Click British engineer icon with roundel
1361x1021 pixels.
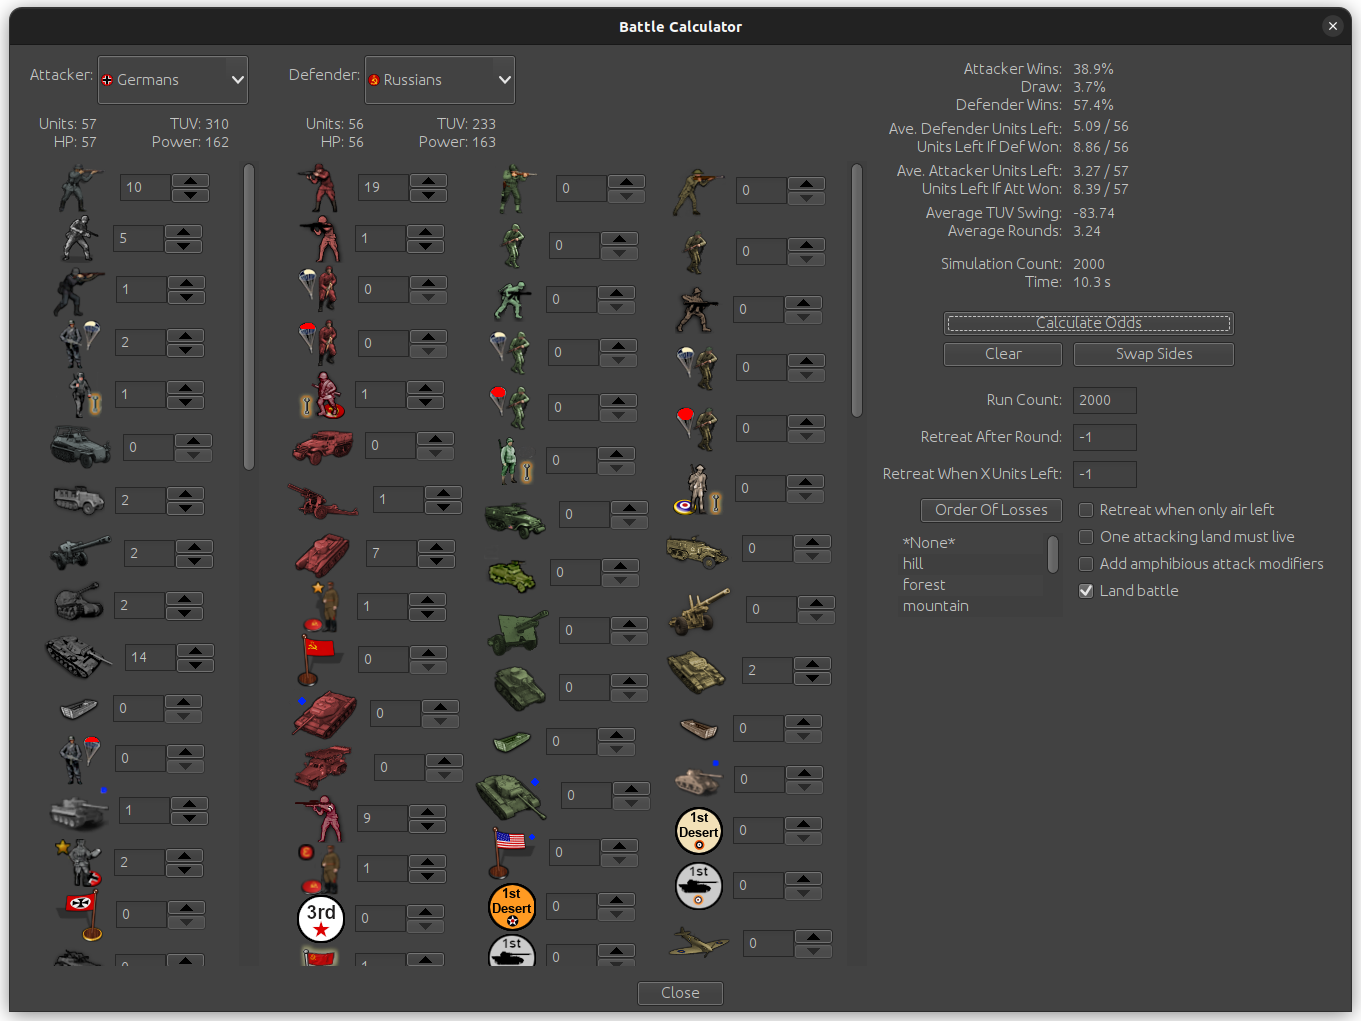pos(698,489)
